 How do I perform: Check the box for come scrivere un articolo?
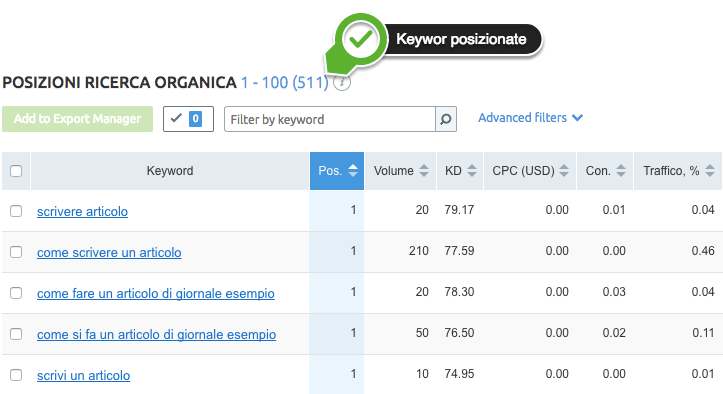(16, 252)
